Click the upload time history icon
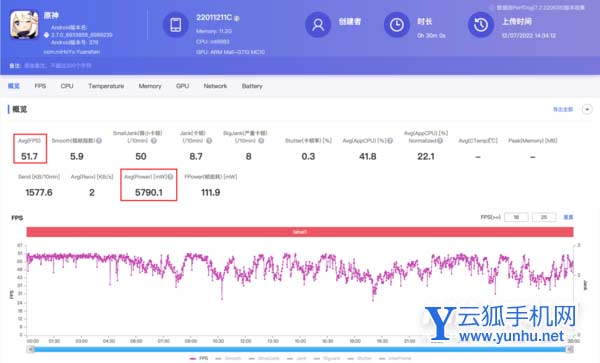 [481, 25]
